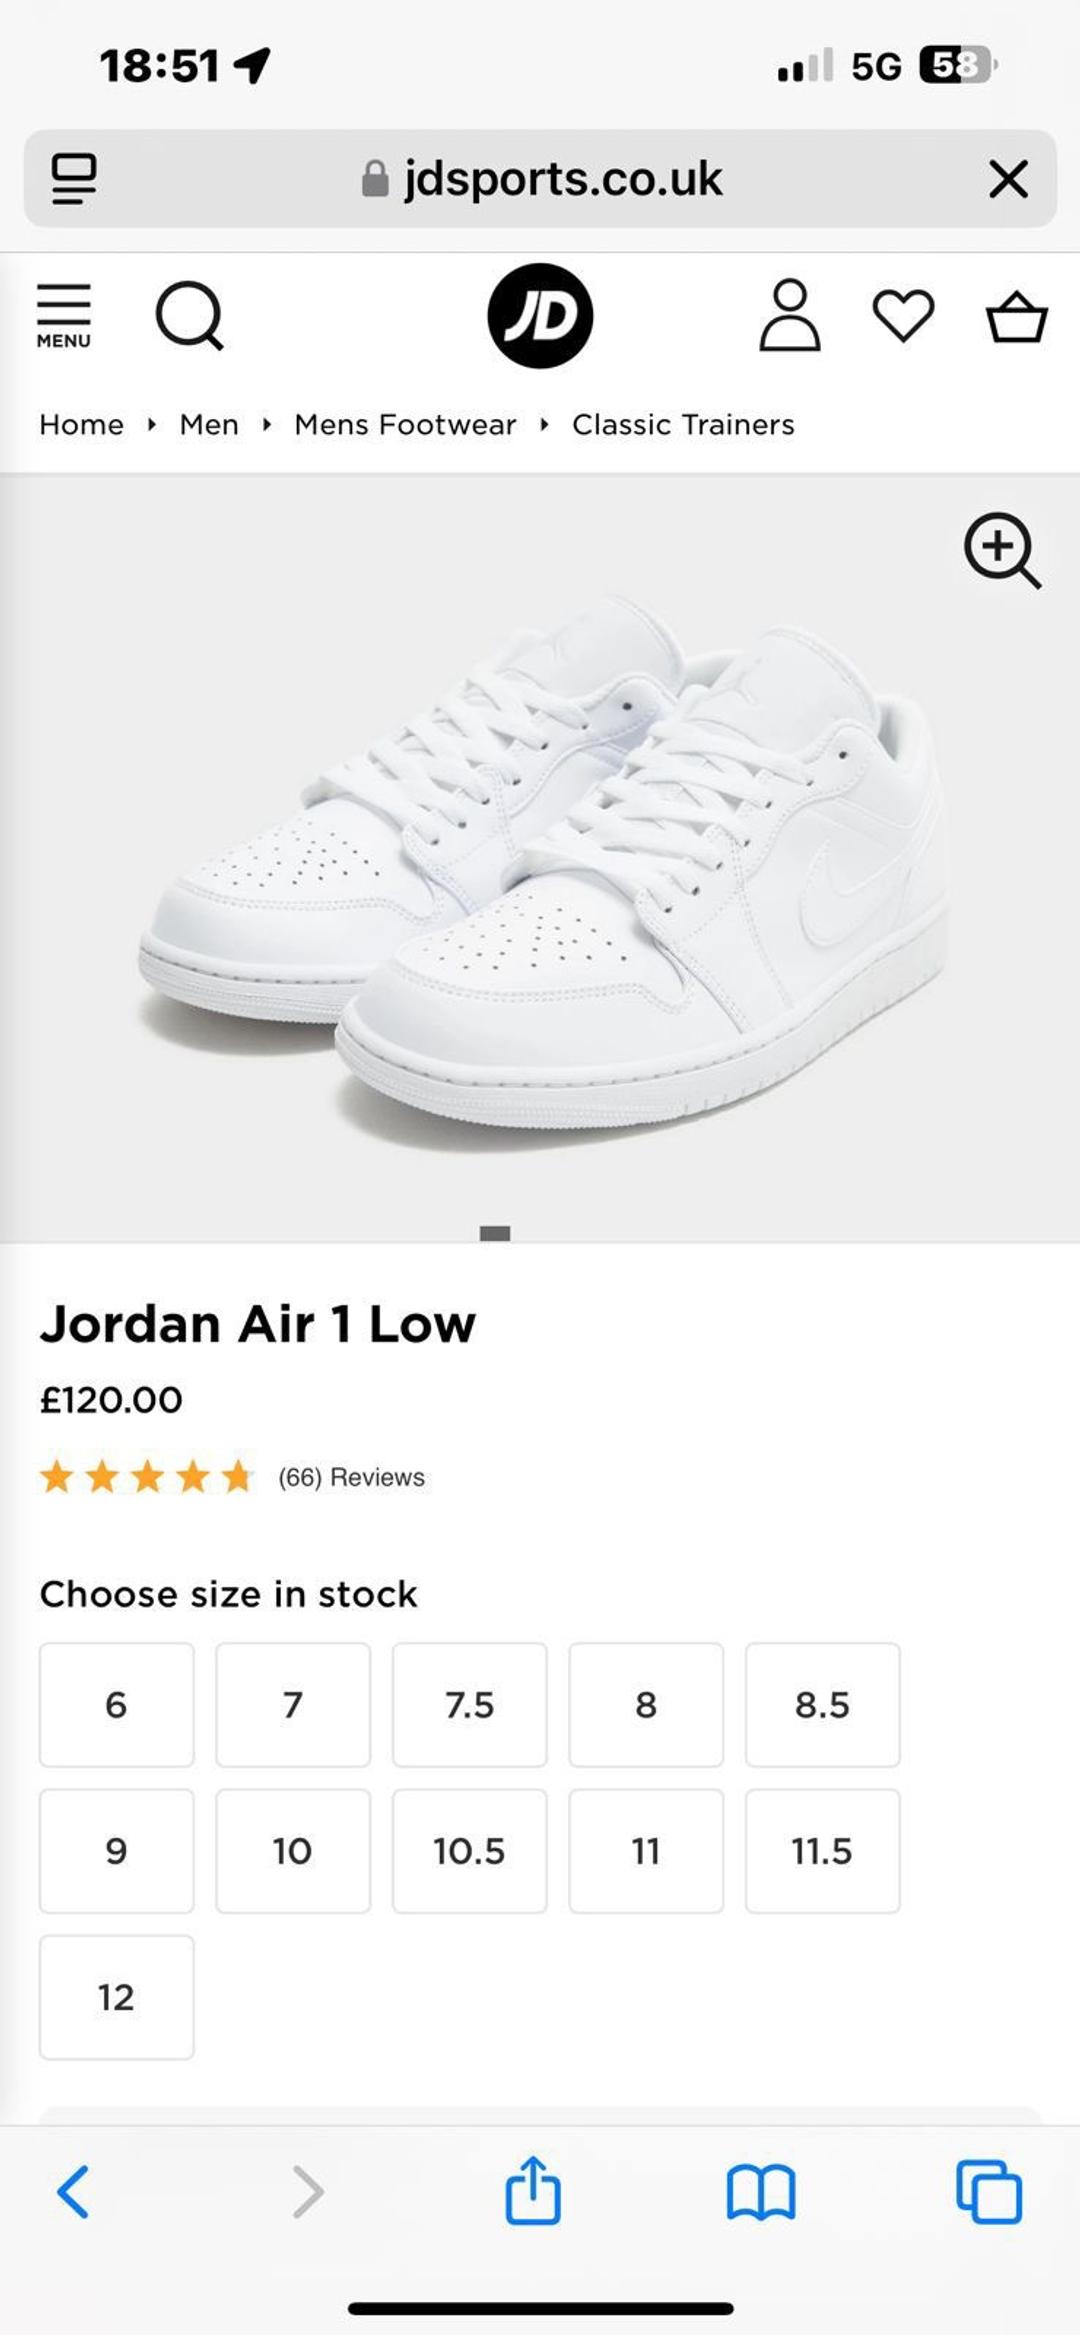This screenshot has width=1080, height=2335.
Task: Open the hamburger MENU icon
Action: tap(64, 316)
